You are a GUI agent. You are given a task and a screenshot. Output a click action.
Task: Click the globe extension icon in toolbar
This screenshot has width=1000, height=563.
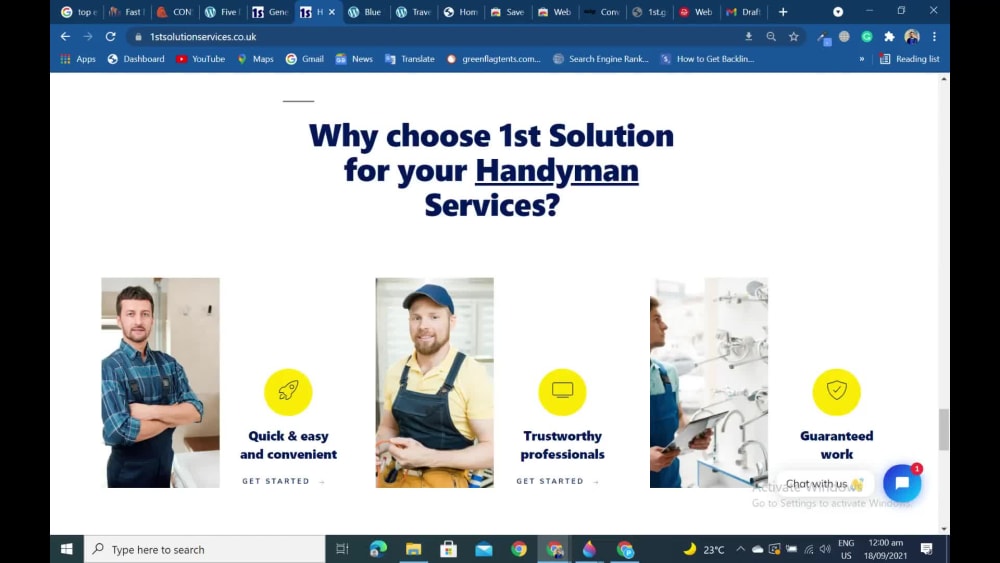point(844,37)
